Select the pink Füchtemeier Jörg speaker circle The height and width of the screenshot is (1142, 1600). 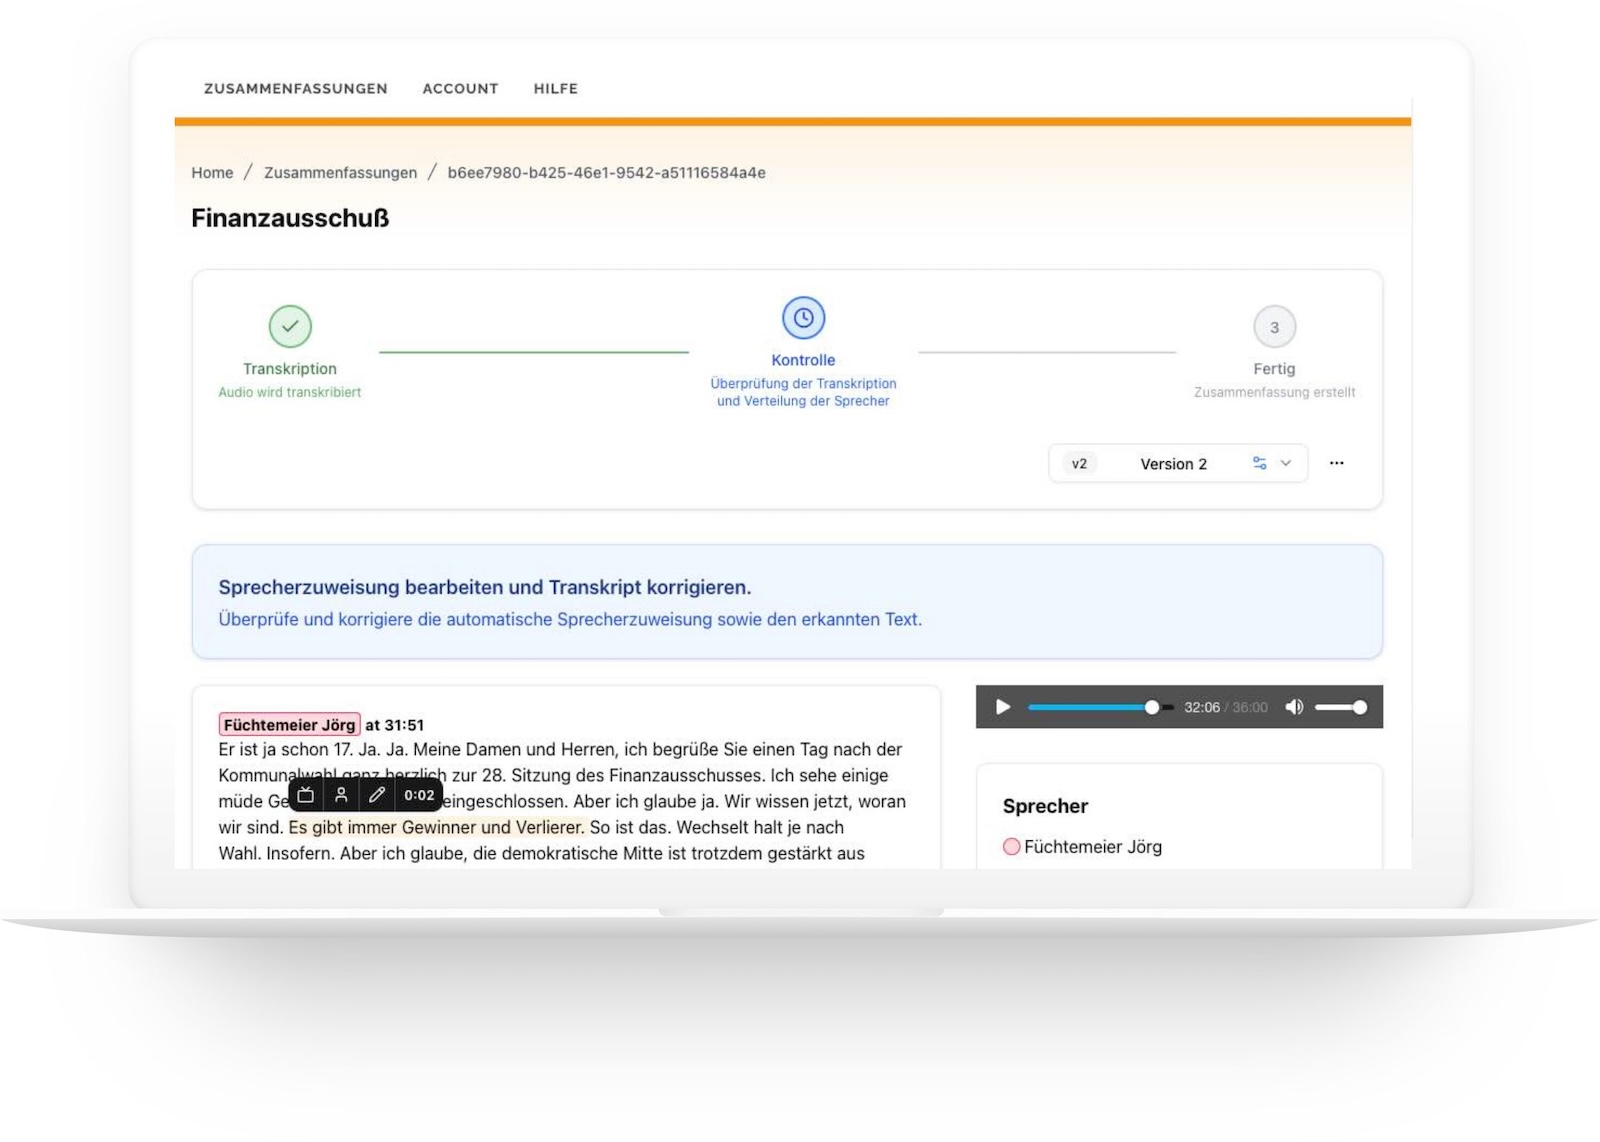click(1011, 847)
